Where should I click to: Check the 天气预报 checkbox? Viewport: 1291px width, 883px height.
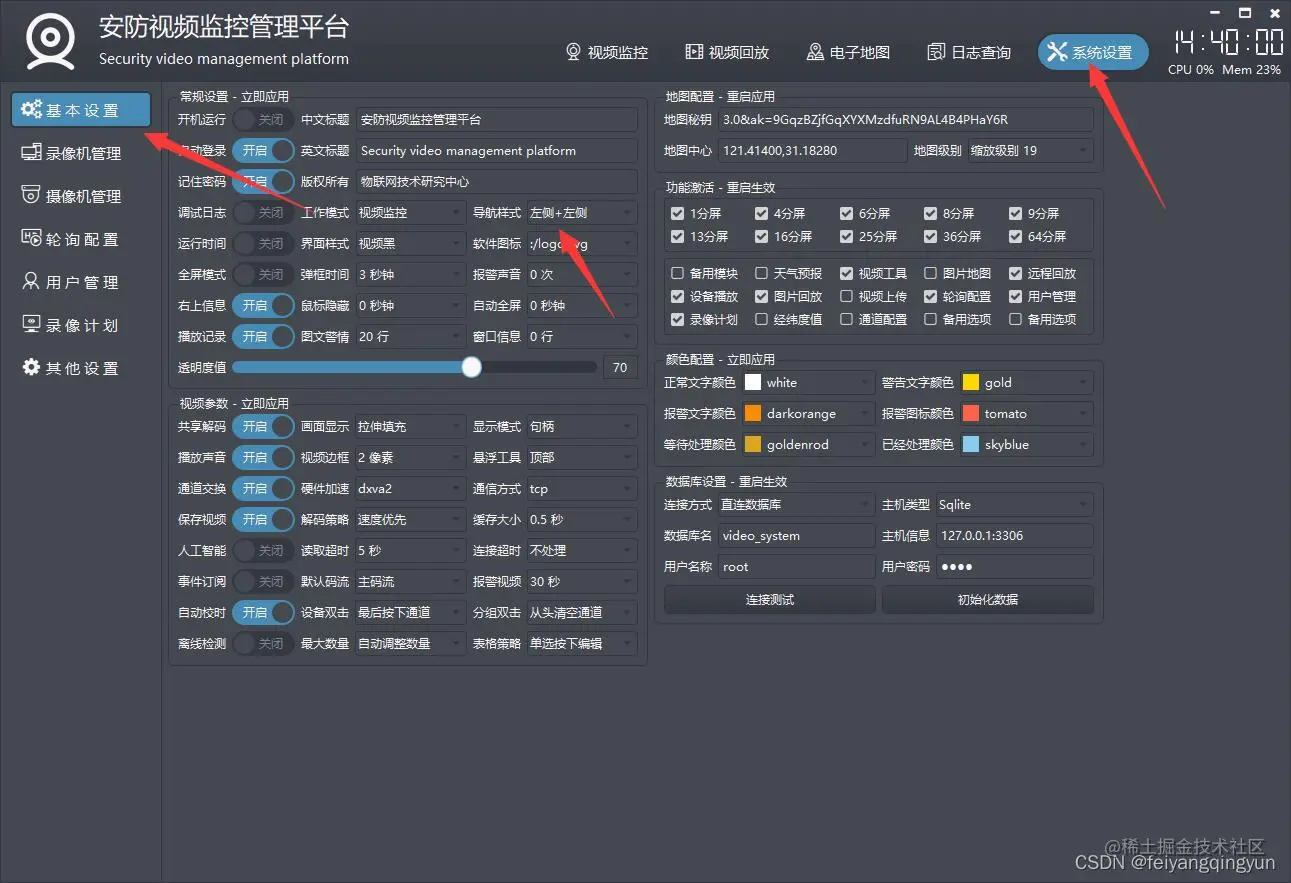click(762, 273)
